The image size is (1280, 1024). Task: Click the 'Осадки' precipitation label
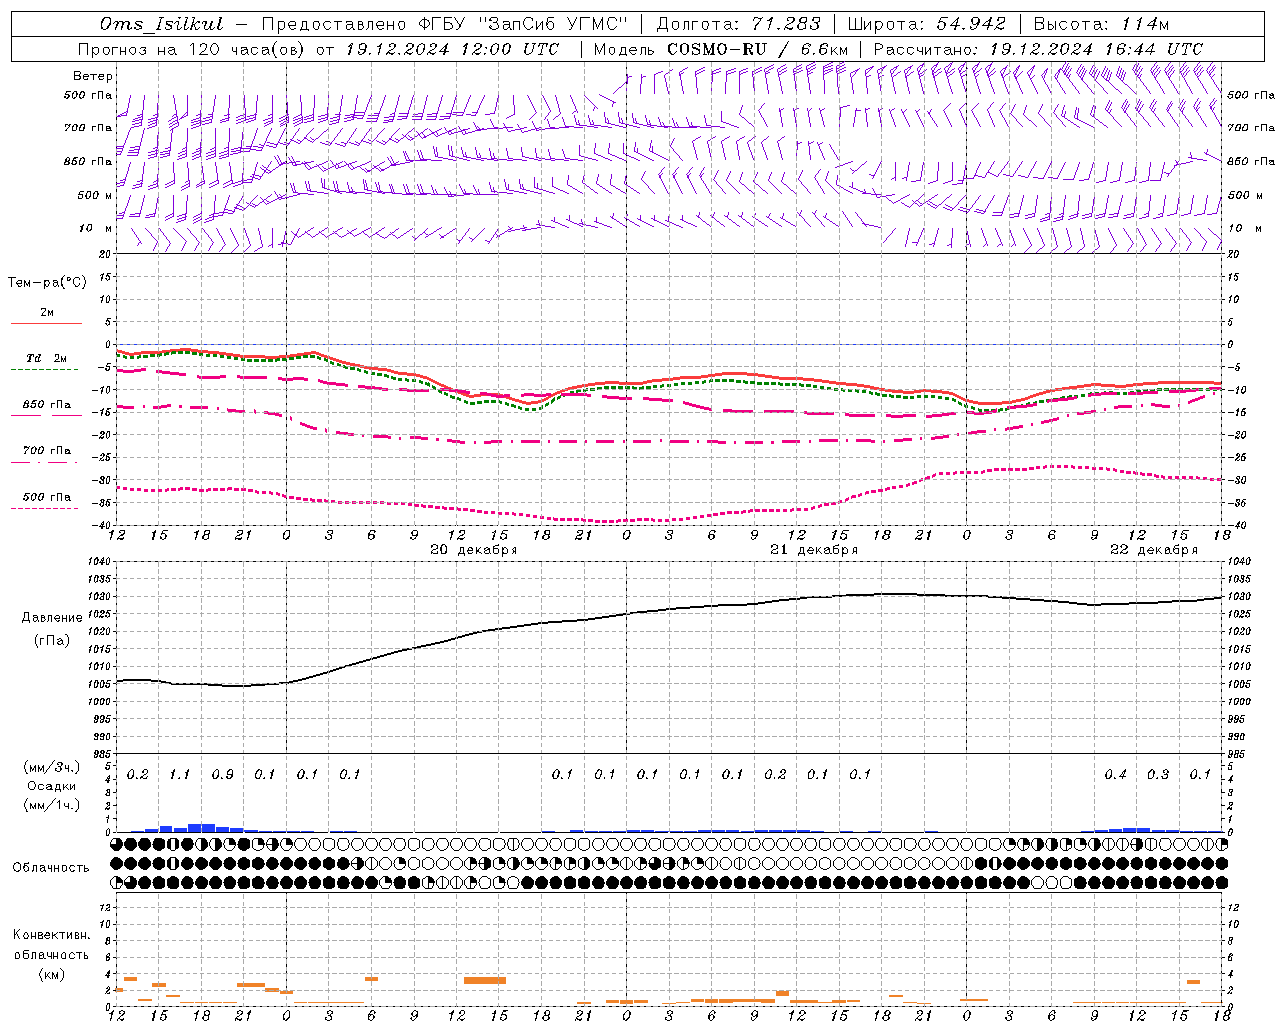pyautogui.click(x=52, y=786)
